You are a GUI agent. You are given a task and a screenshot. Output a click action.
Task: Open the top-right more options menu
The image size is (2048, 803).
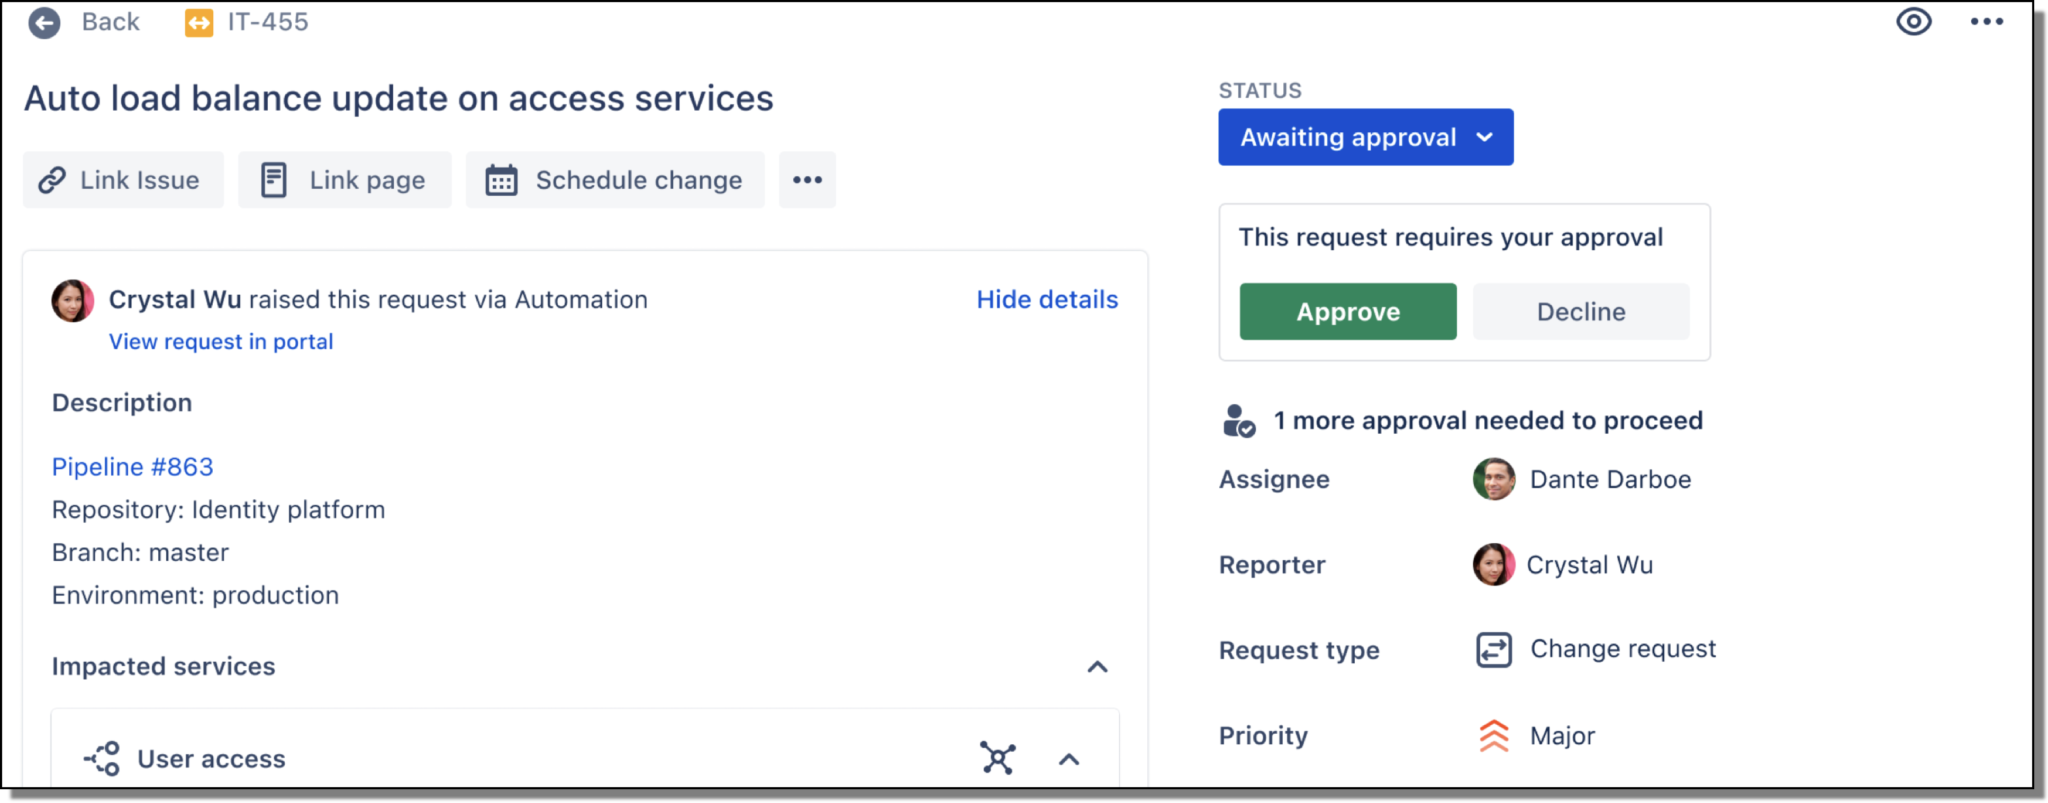click(1986, 21)
